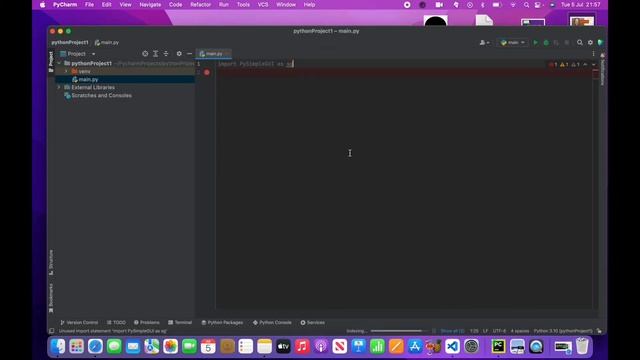Click UTF-8 encoding widget

click(499, 331)
